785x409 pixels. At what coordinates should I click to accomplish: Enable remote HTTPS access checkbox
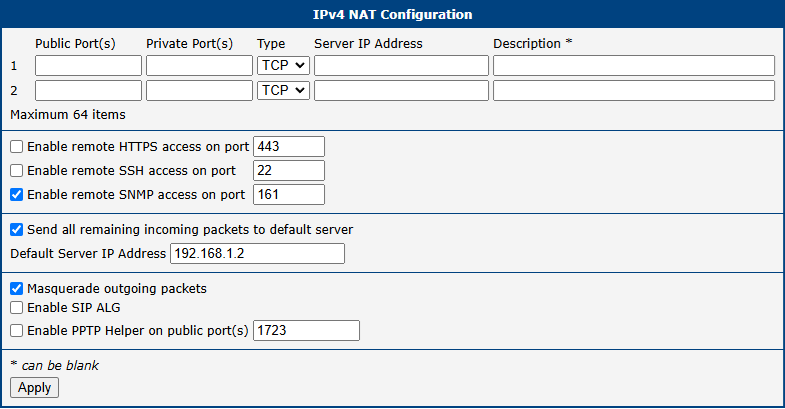click(x=17, y=147)
